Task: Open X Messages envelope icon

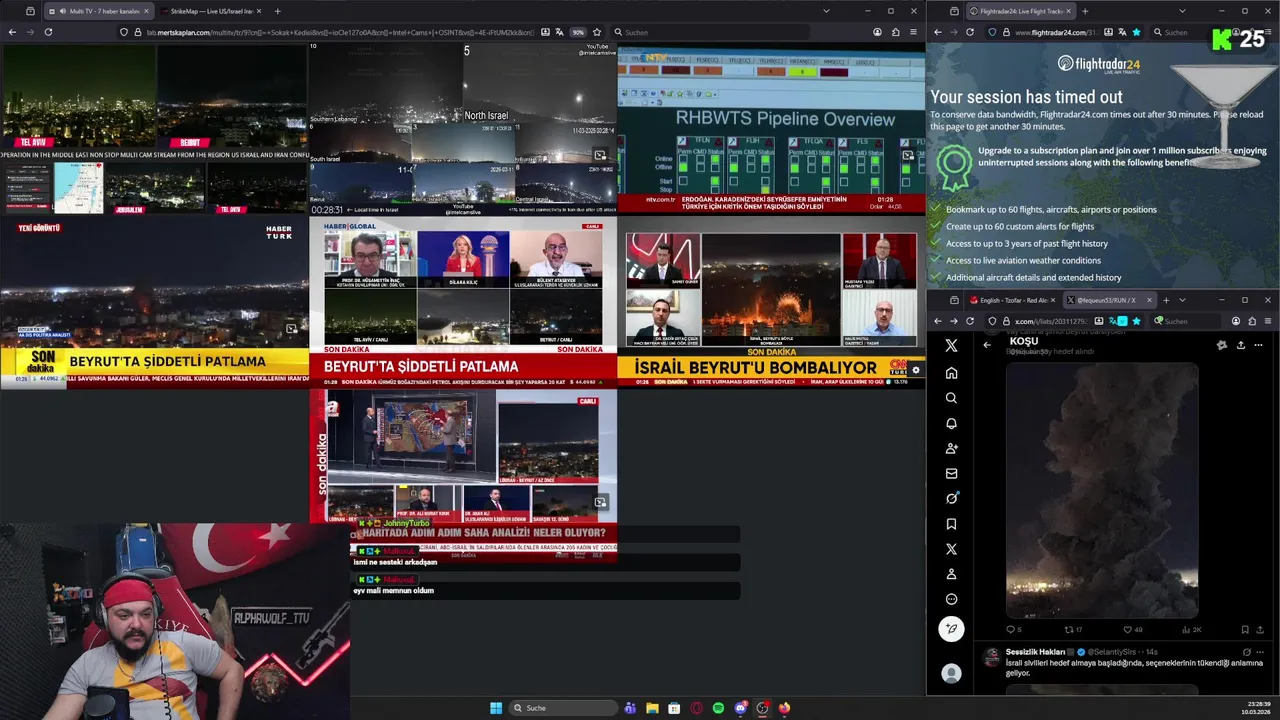Action: pos(951,473)
